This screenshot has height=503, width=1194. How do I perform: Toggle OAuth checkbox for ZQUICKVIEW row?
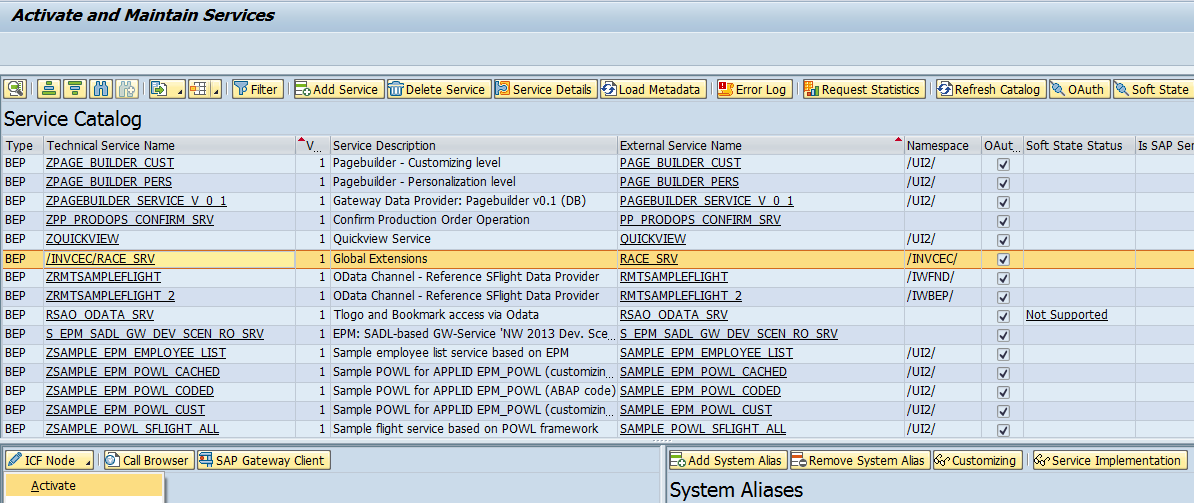[1003, 240]
